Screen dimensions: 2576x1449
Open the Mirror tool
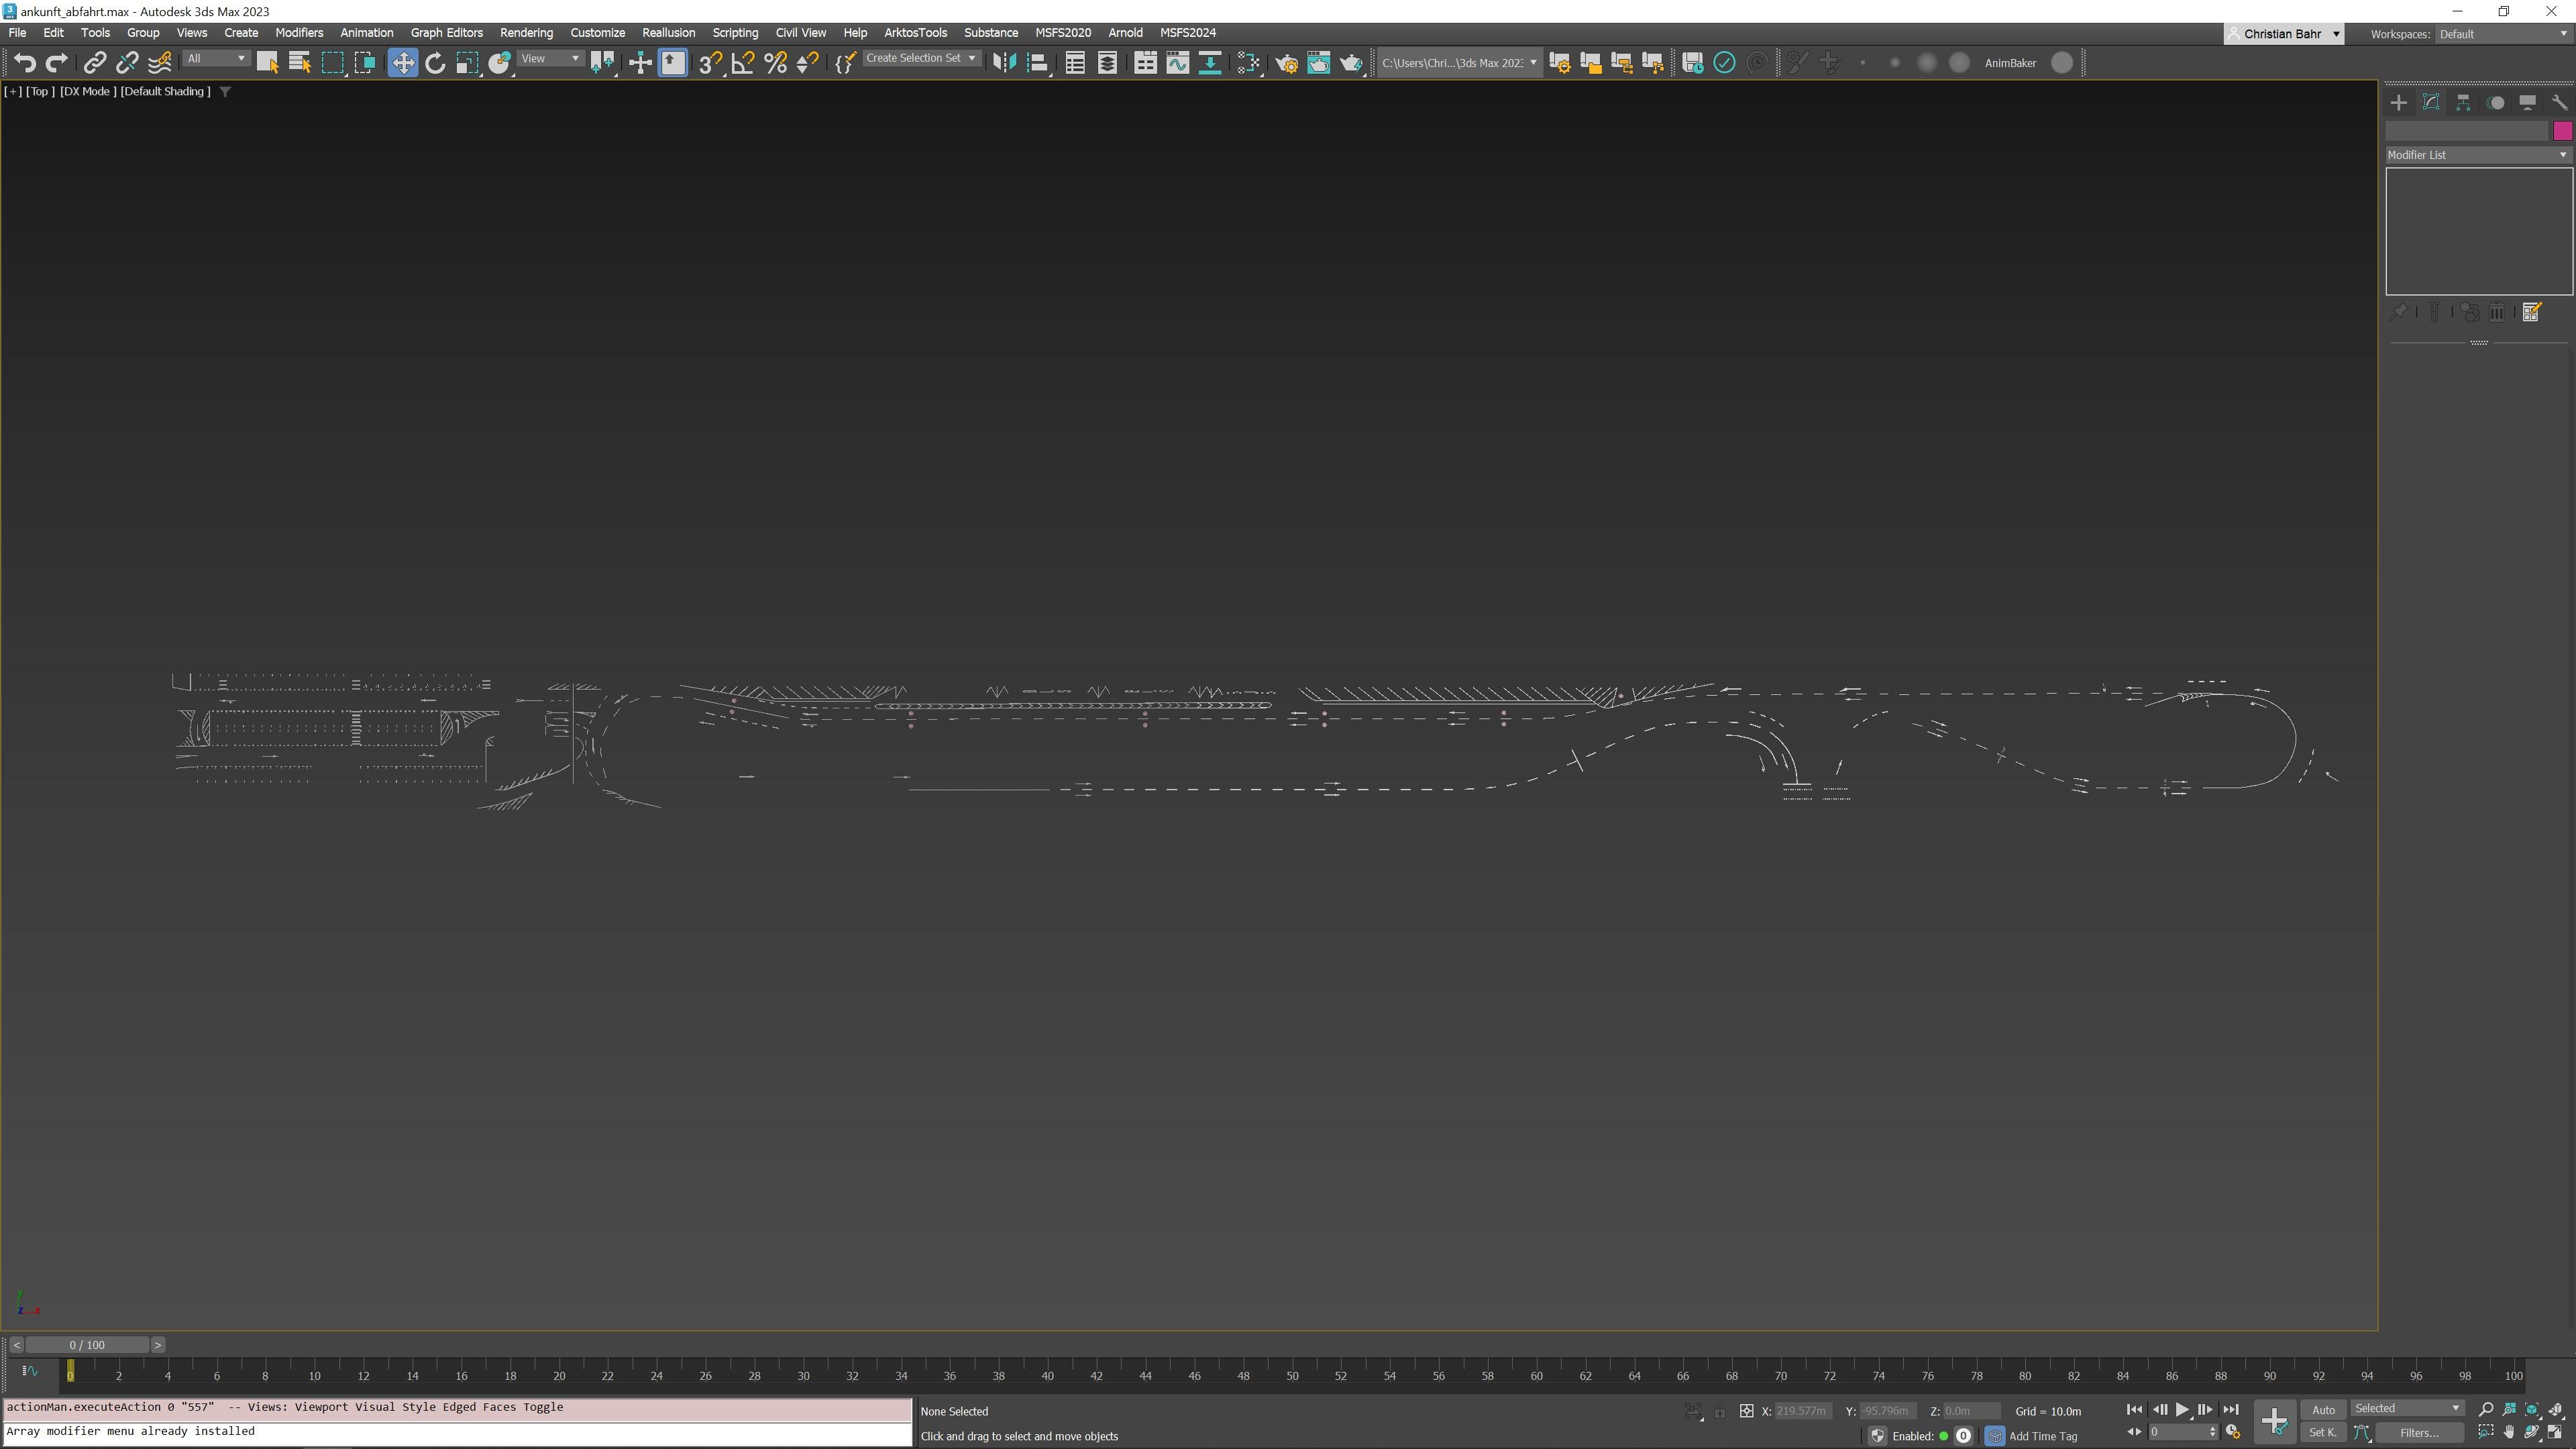pyautogui.click(x=1004, y=63)
